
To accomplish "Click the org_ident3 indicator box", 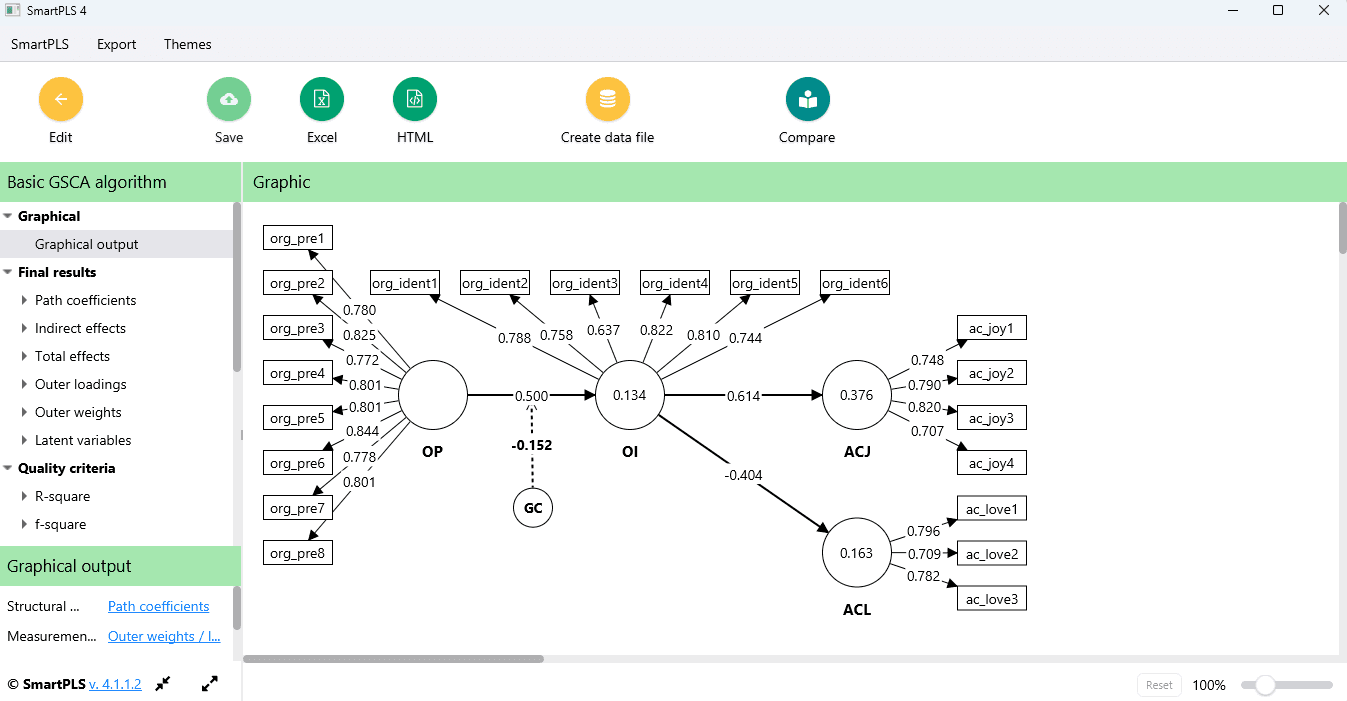I will pos(585,283).
